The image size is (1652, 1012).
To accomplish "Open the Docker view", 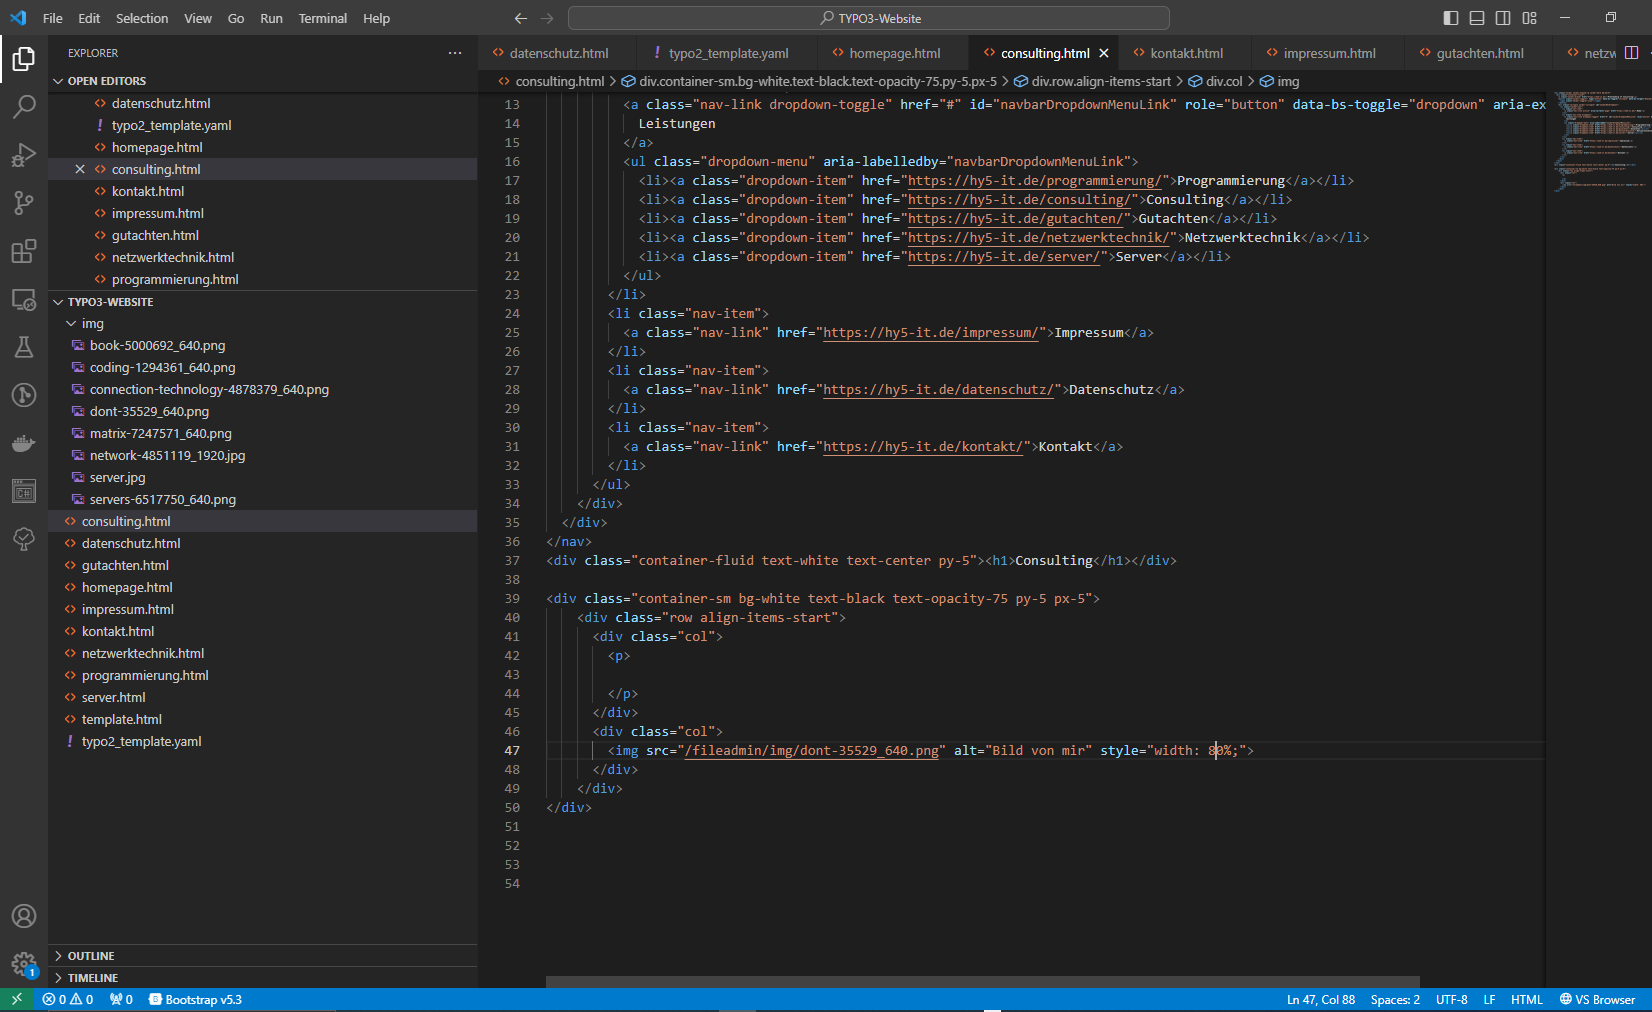I will point(24,443).
